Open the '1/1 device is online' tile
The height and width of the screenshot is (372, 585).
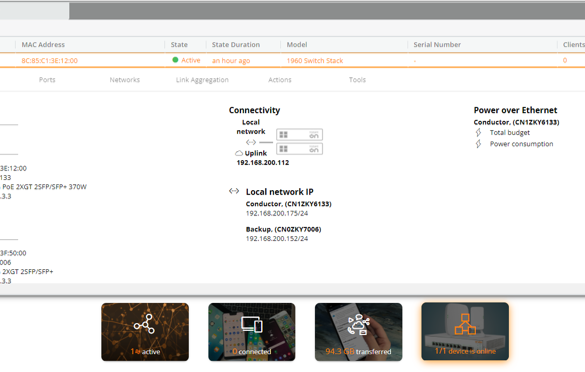465,331
